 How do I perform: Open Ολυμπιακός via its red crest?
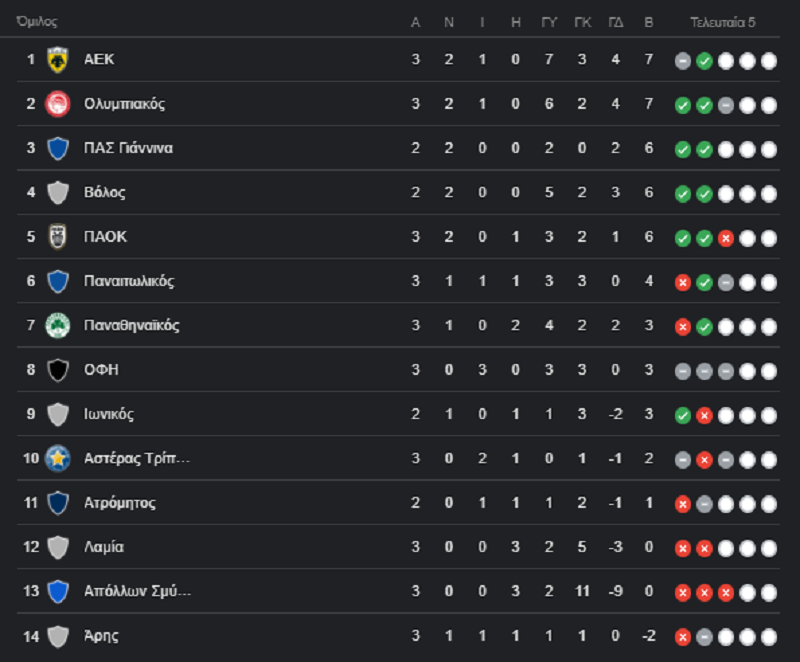pyautogui.click(x=58, y=104)
